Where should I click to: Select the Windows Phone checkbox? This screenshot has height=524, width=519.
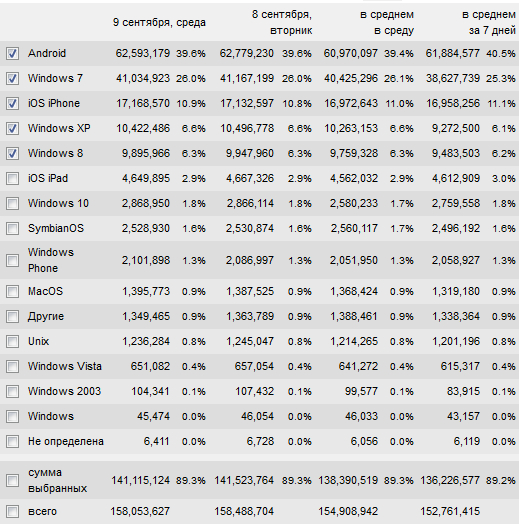[12, 260]
